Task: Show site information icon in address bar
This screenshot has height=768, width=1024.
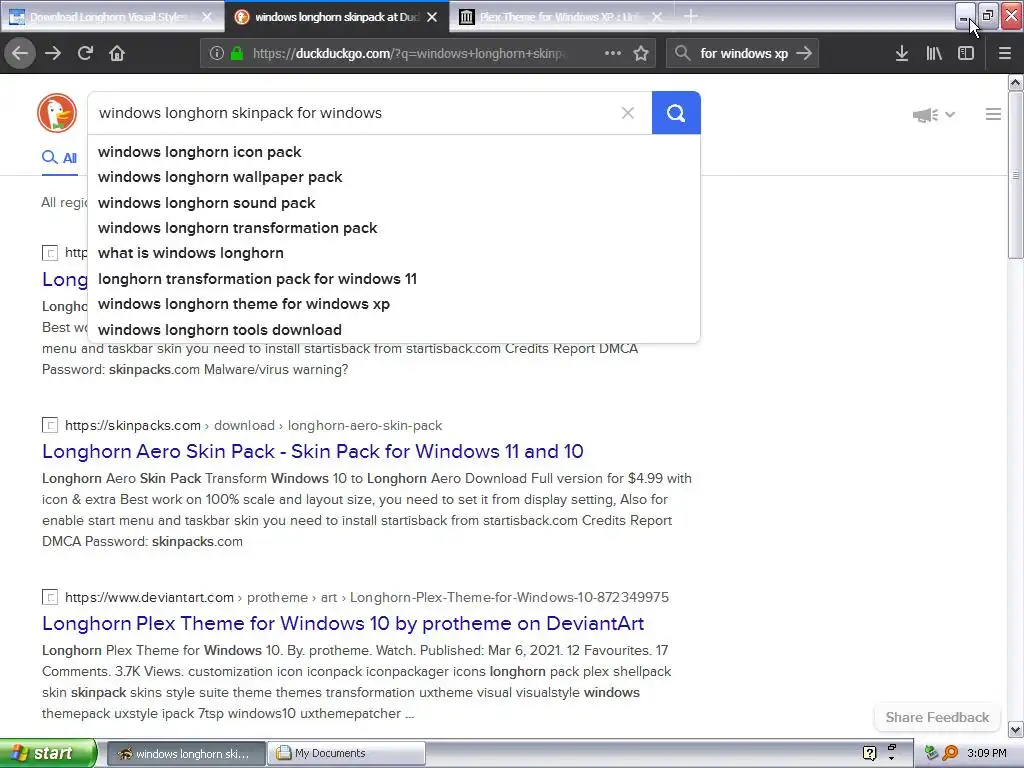Action: (217, 53)
